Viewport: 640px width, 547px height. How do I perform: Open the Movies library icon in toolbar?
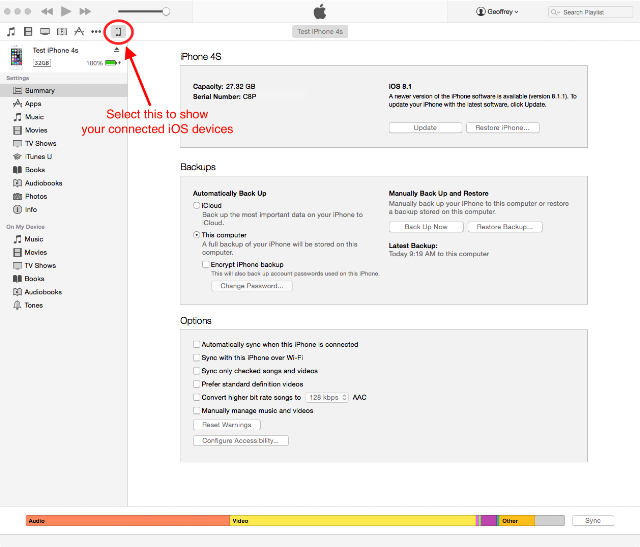[28, 31]
